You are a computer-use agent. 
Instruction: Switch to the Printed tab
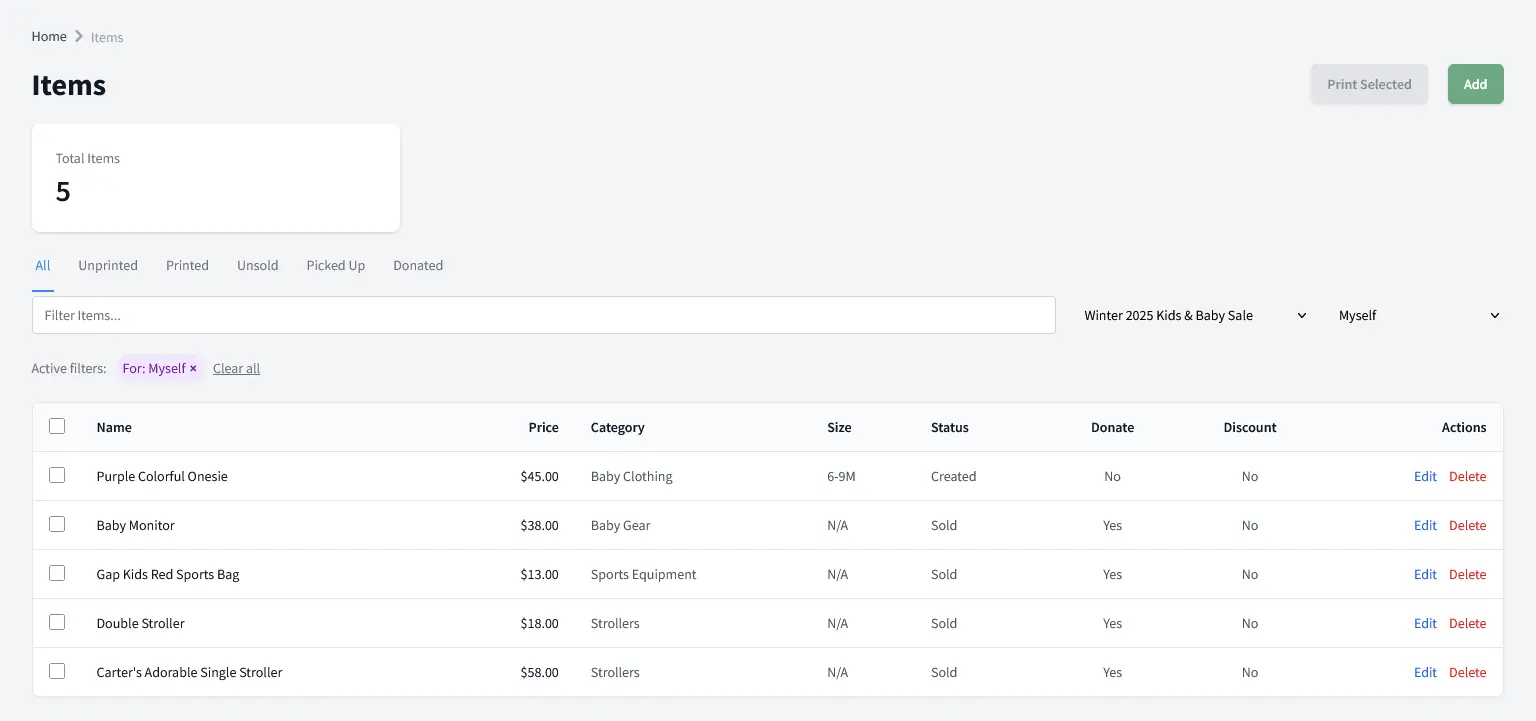point(187,265)
